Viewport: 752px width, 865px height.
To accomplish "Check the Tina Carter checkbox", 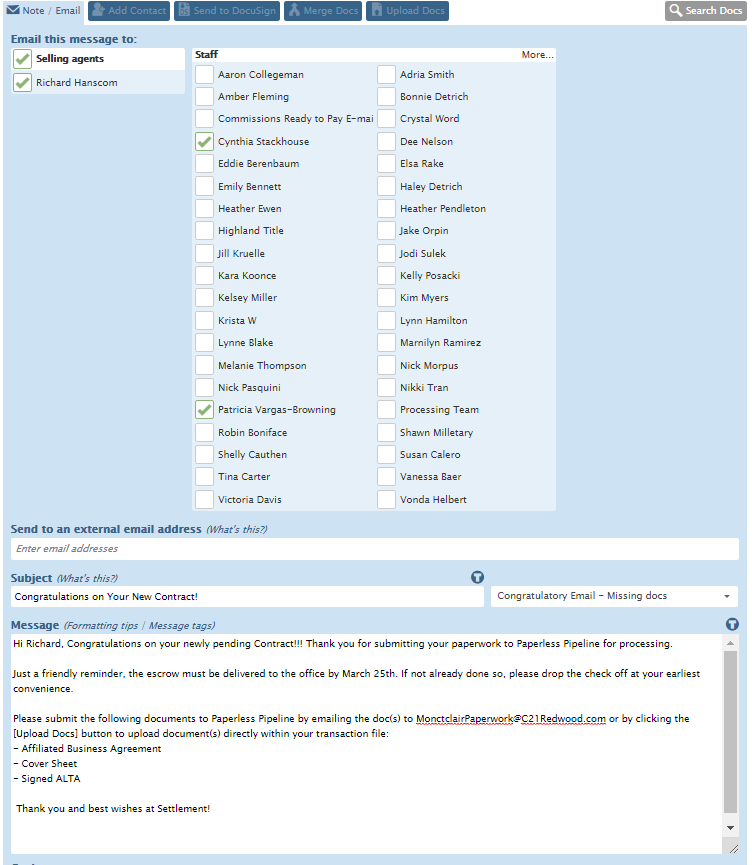I will point(204,477).
